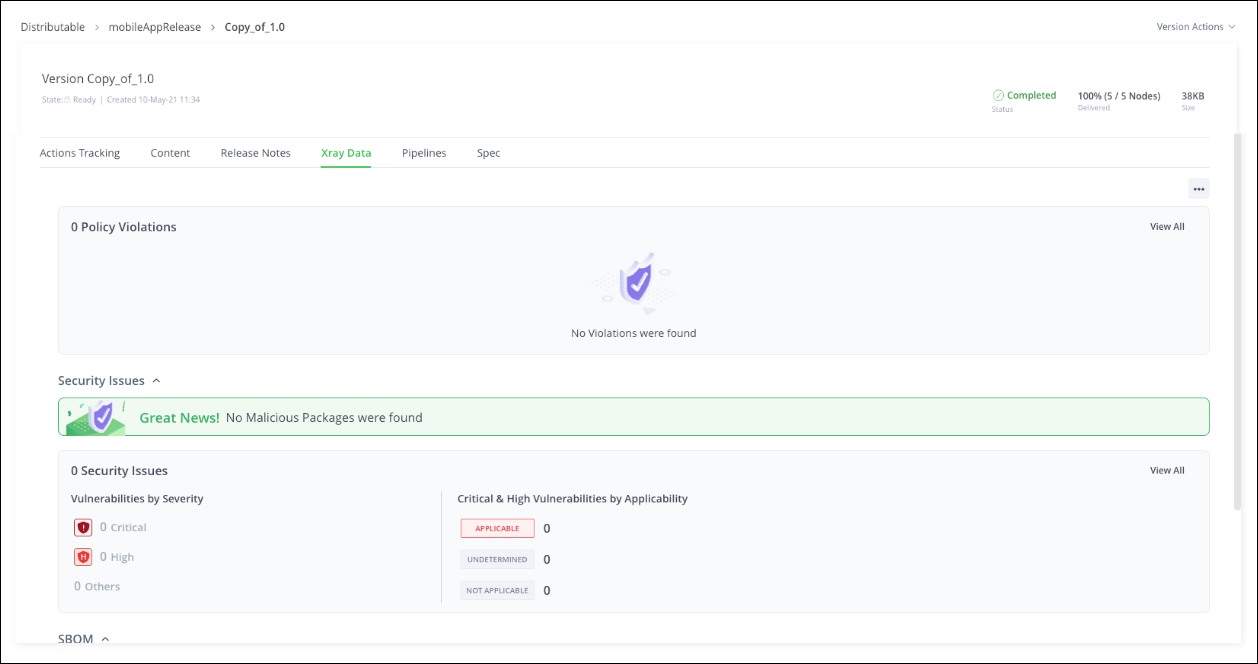Click '0 High' count

coord(117,557)
